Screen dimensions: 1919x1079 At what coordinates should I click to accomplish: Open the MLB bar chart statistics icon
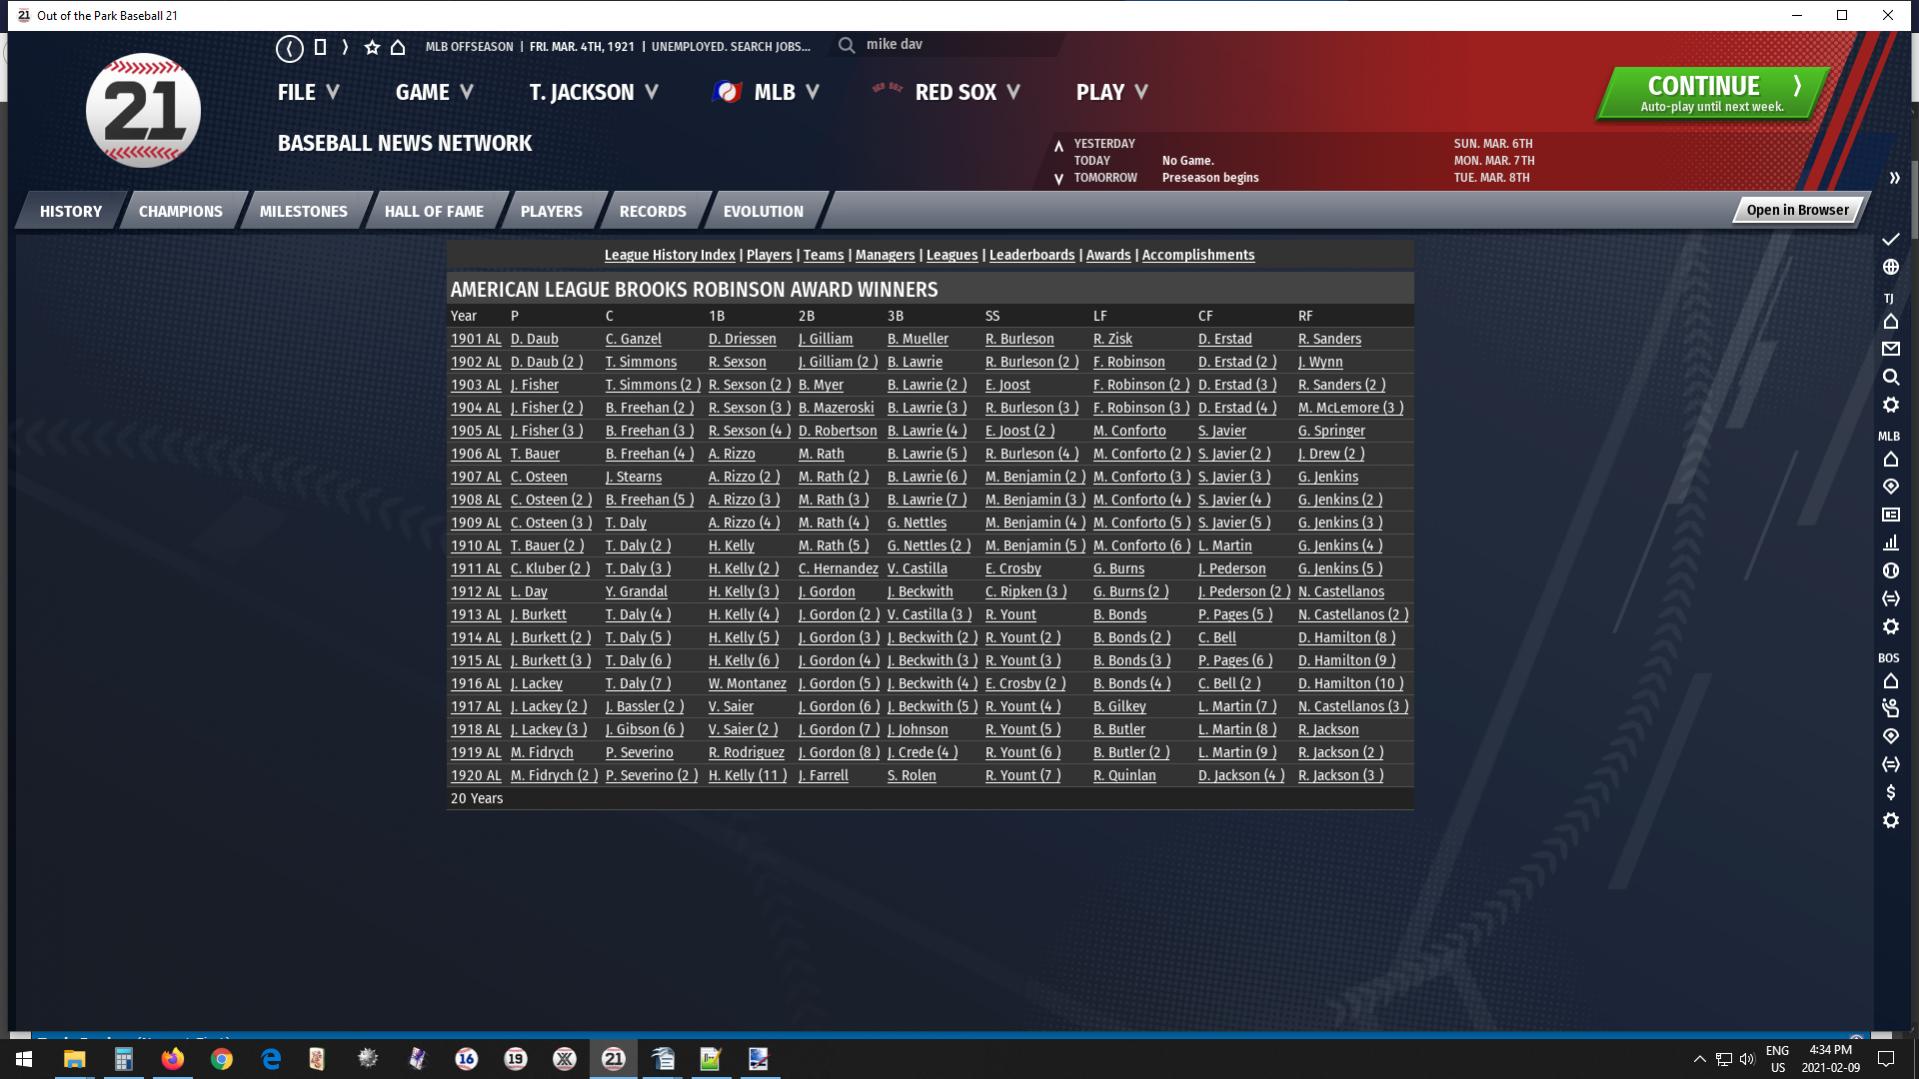point(1890,543)
